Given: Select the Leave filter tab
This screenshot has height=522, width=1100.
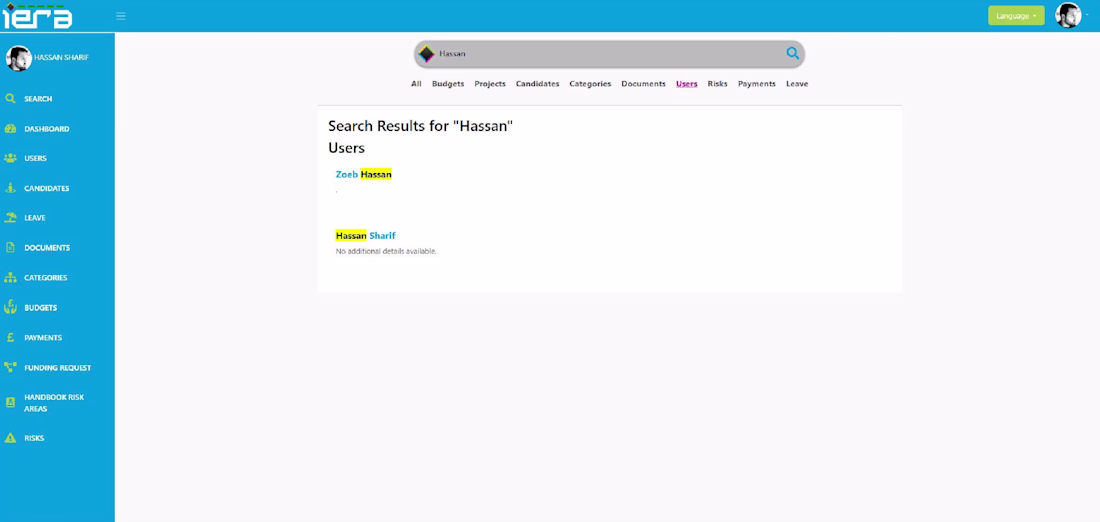Looking at the screenshot, I should (x=797, y=83).
